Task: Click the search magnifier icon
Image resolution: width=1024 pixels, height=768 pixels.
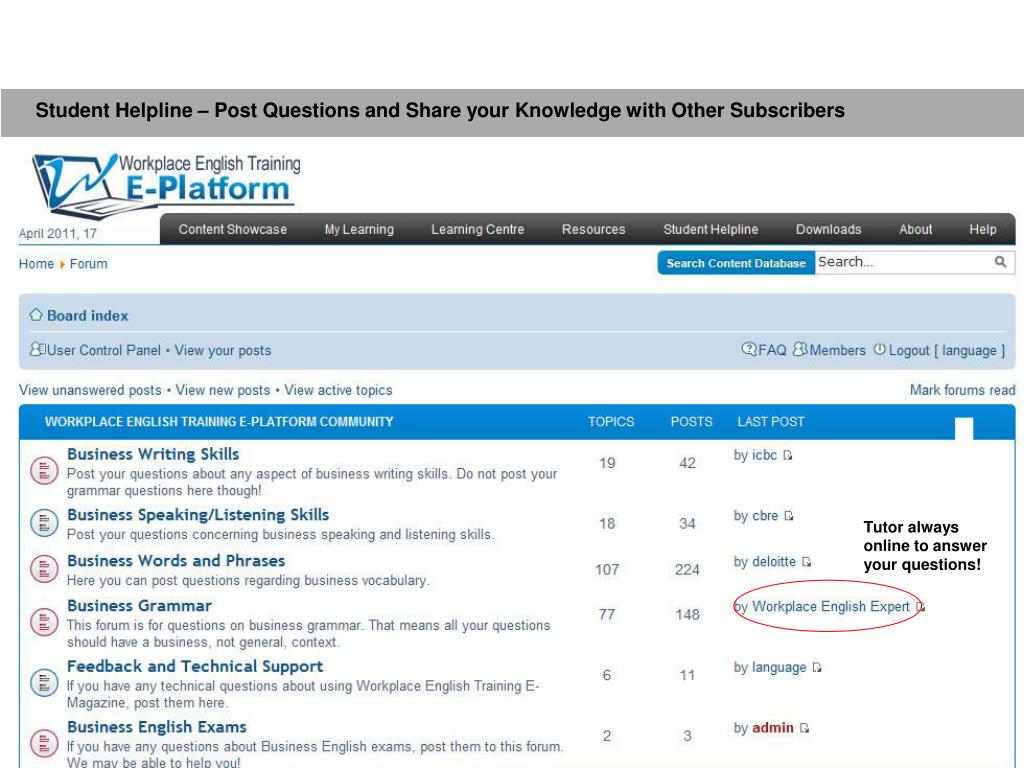Action: tap(999, 263)
